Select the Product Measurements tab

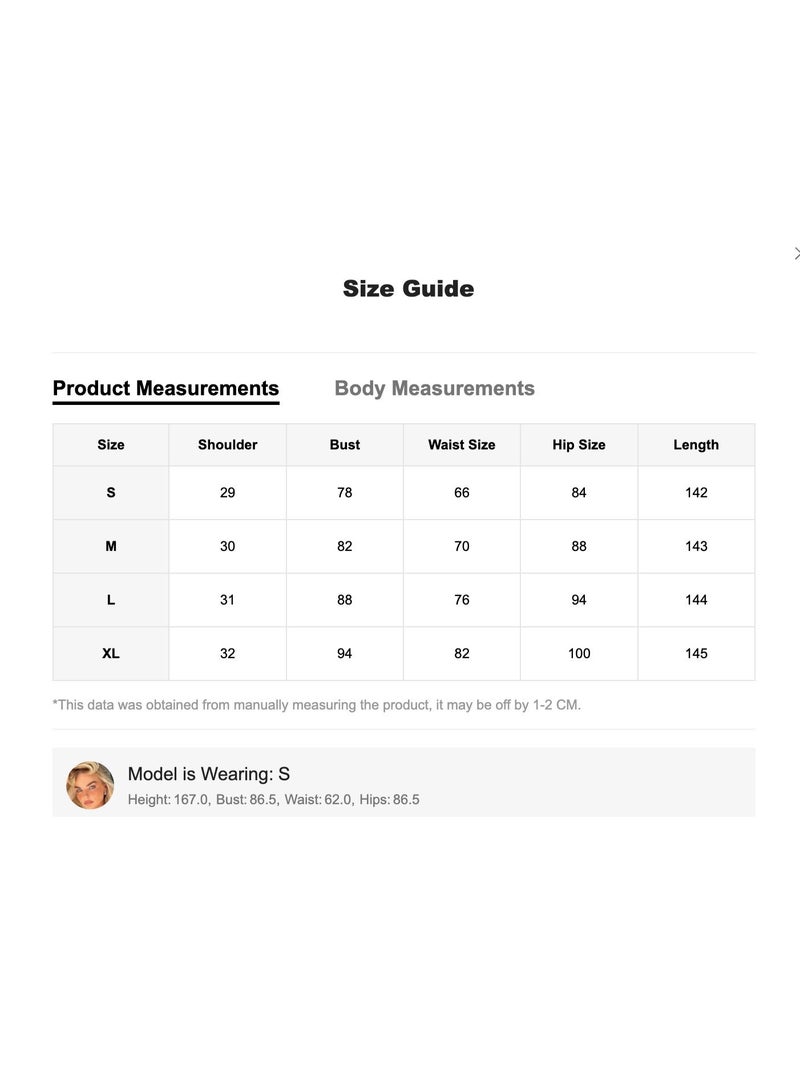[x=165, y=388]
